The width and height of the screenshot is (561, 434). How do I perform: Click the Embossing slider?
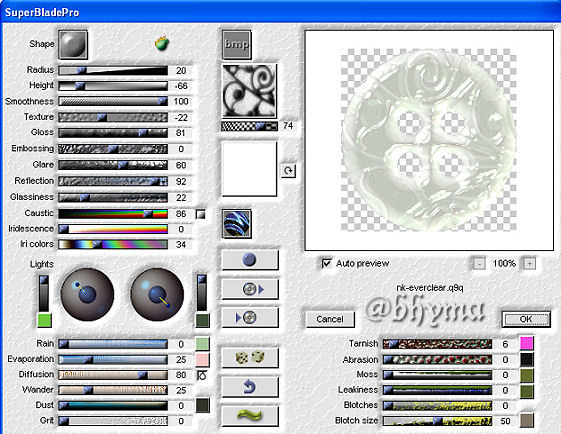113,149
